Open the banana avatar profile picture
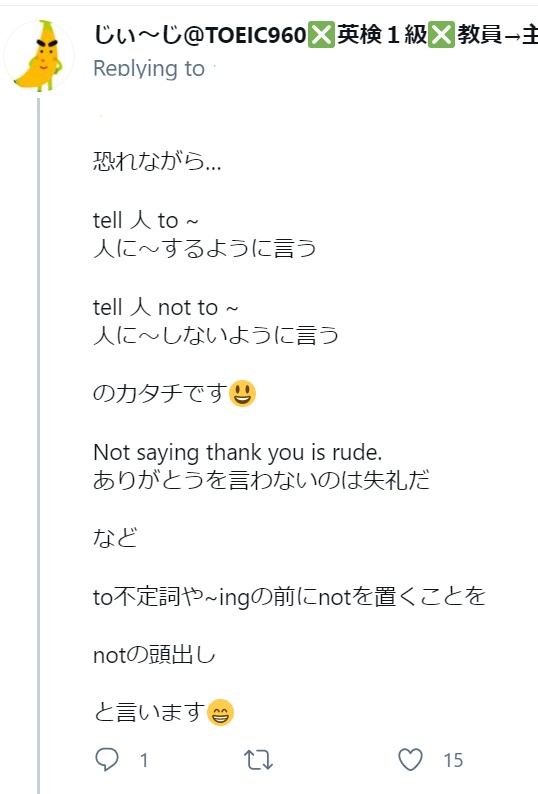This screenshot has width=538, height=794. pyautogui.click(x=39, y=56)
